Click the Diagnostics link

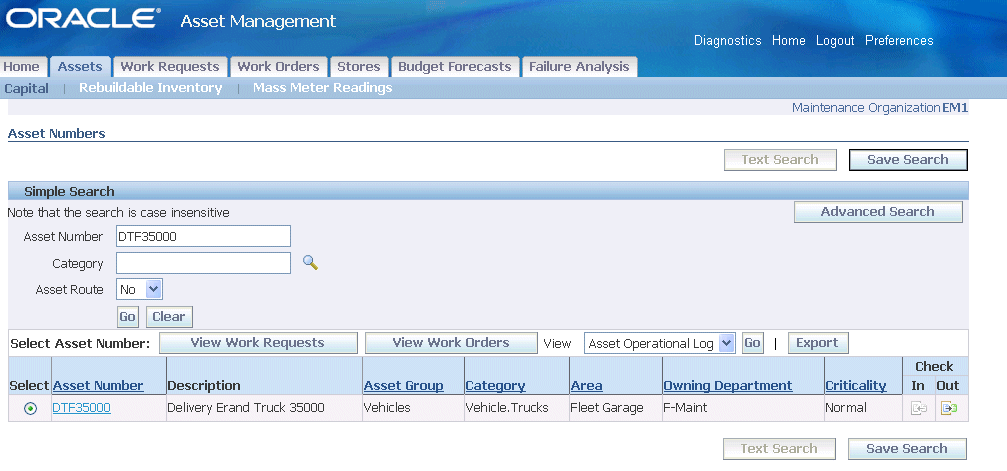pos(728,40)
